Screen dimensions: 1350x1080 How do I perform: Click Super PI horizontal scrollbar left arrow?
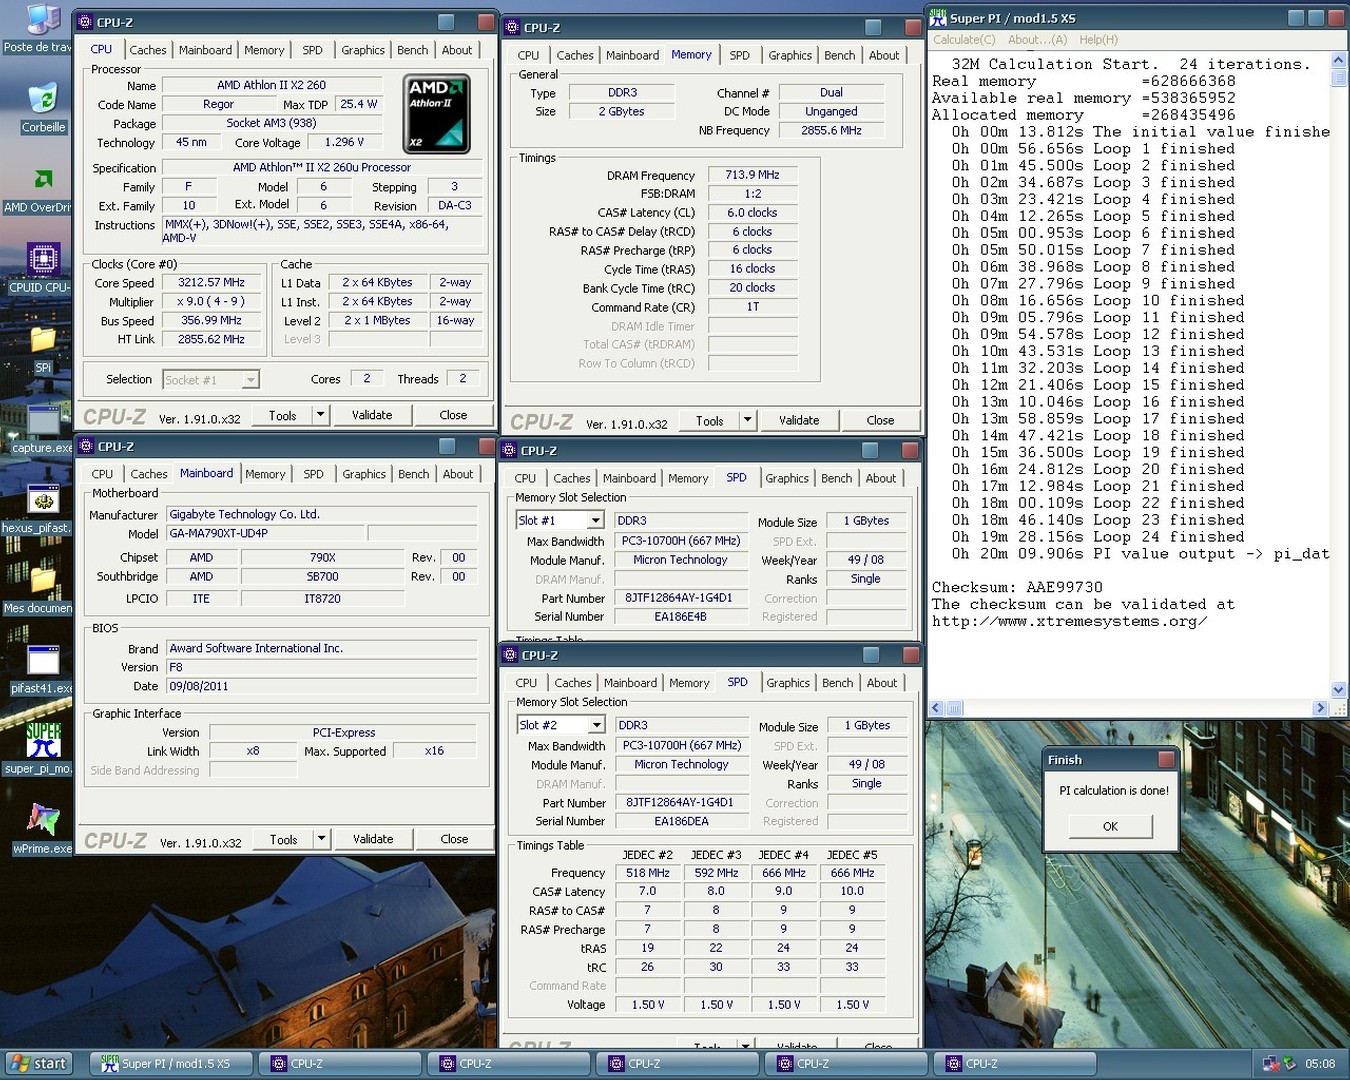tap(937, 707)
